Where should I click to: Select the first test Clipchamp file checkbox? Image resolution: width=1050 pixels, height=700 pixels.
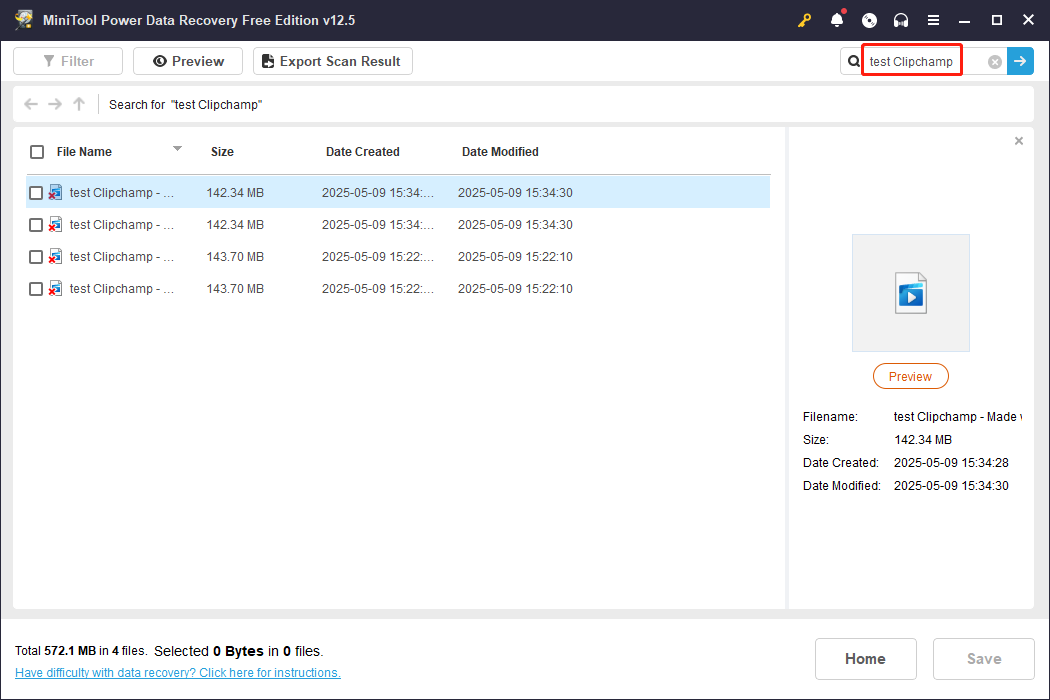(x=36, y=192)
